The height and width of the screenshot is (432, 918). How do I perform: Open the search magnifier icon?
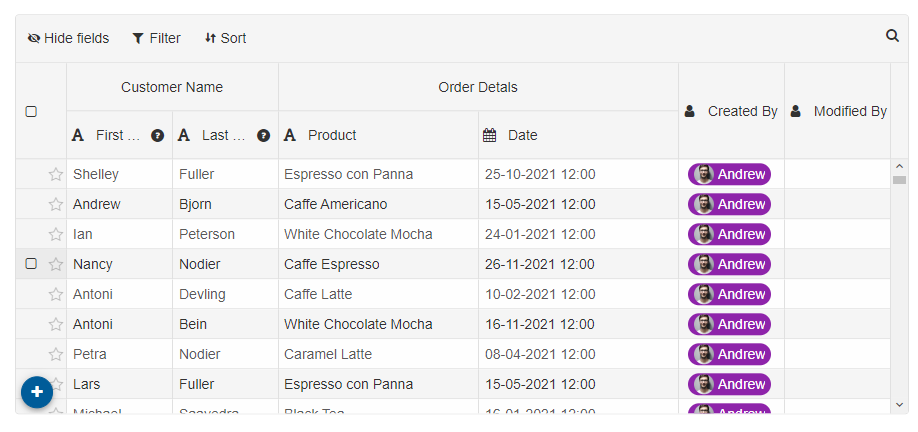click(x=892, y=36)
